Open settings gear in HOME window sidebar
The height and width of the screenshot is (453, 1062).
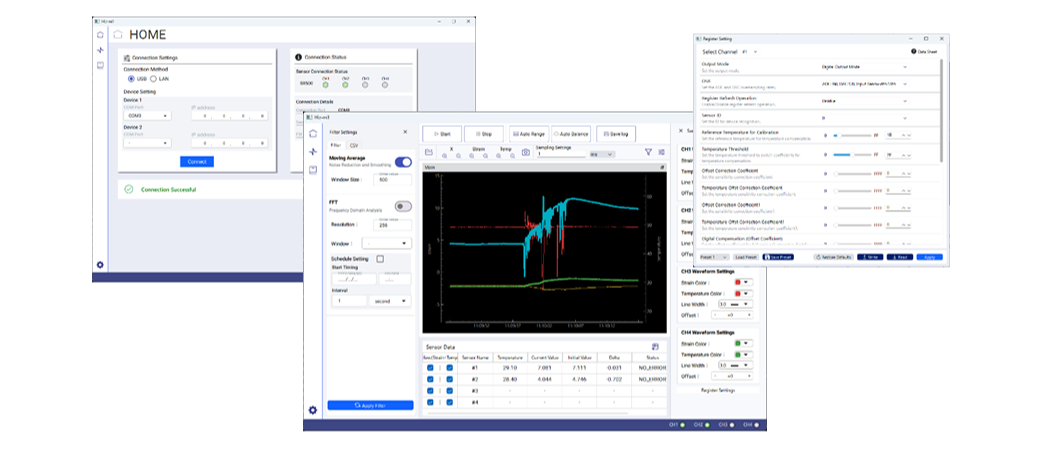coord(100,265)
